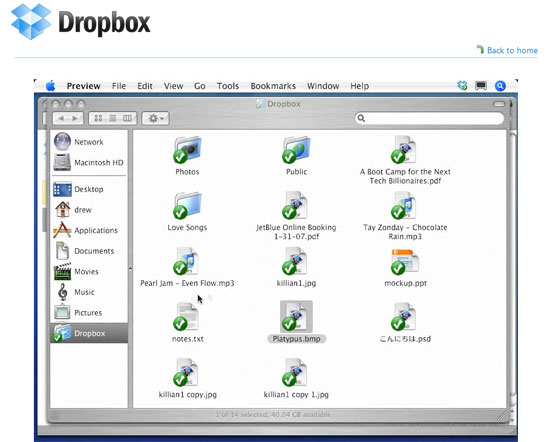Select the Platypus.bmp file icon

(x=296, y=316)
